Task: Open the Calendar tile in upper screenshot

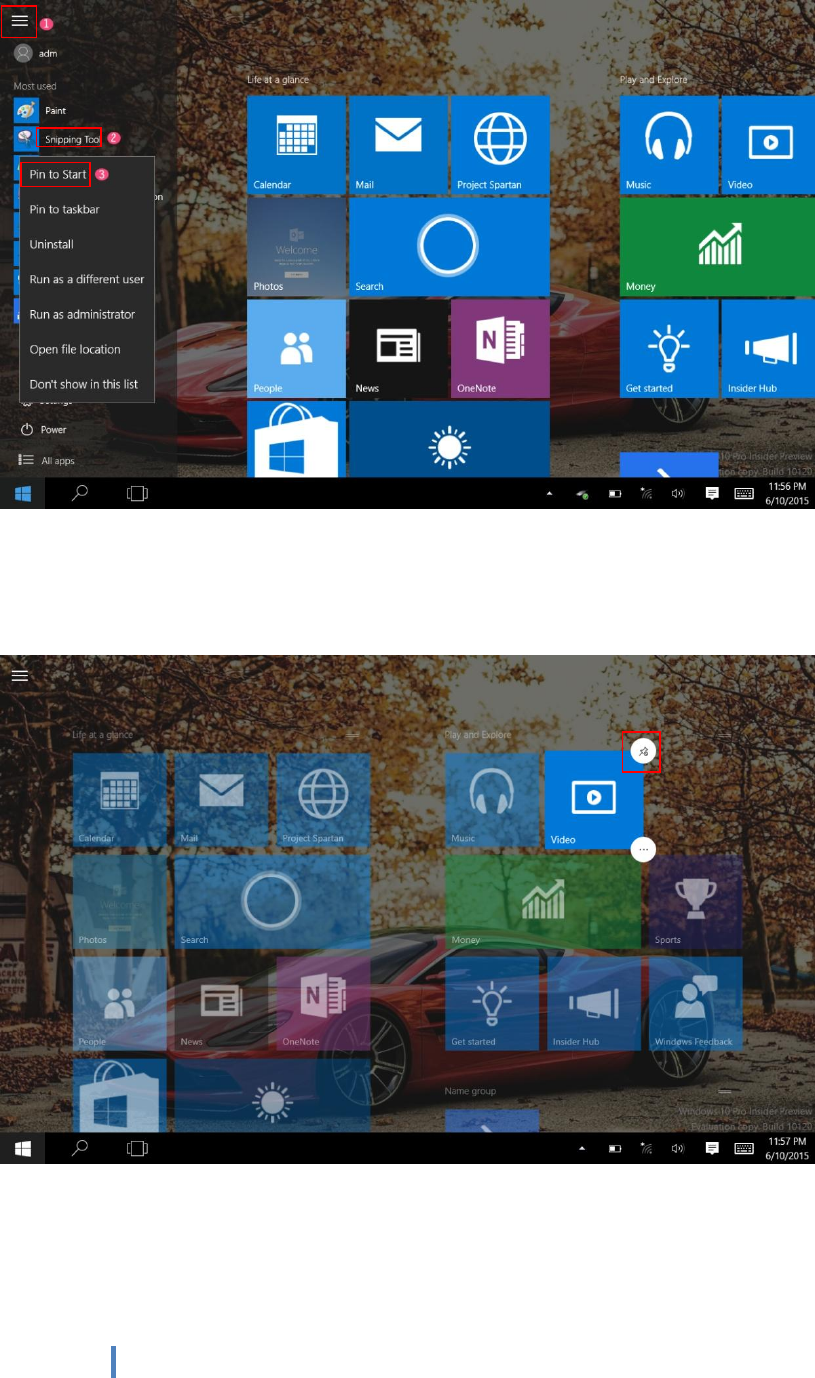Action: point(296,144)
